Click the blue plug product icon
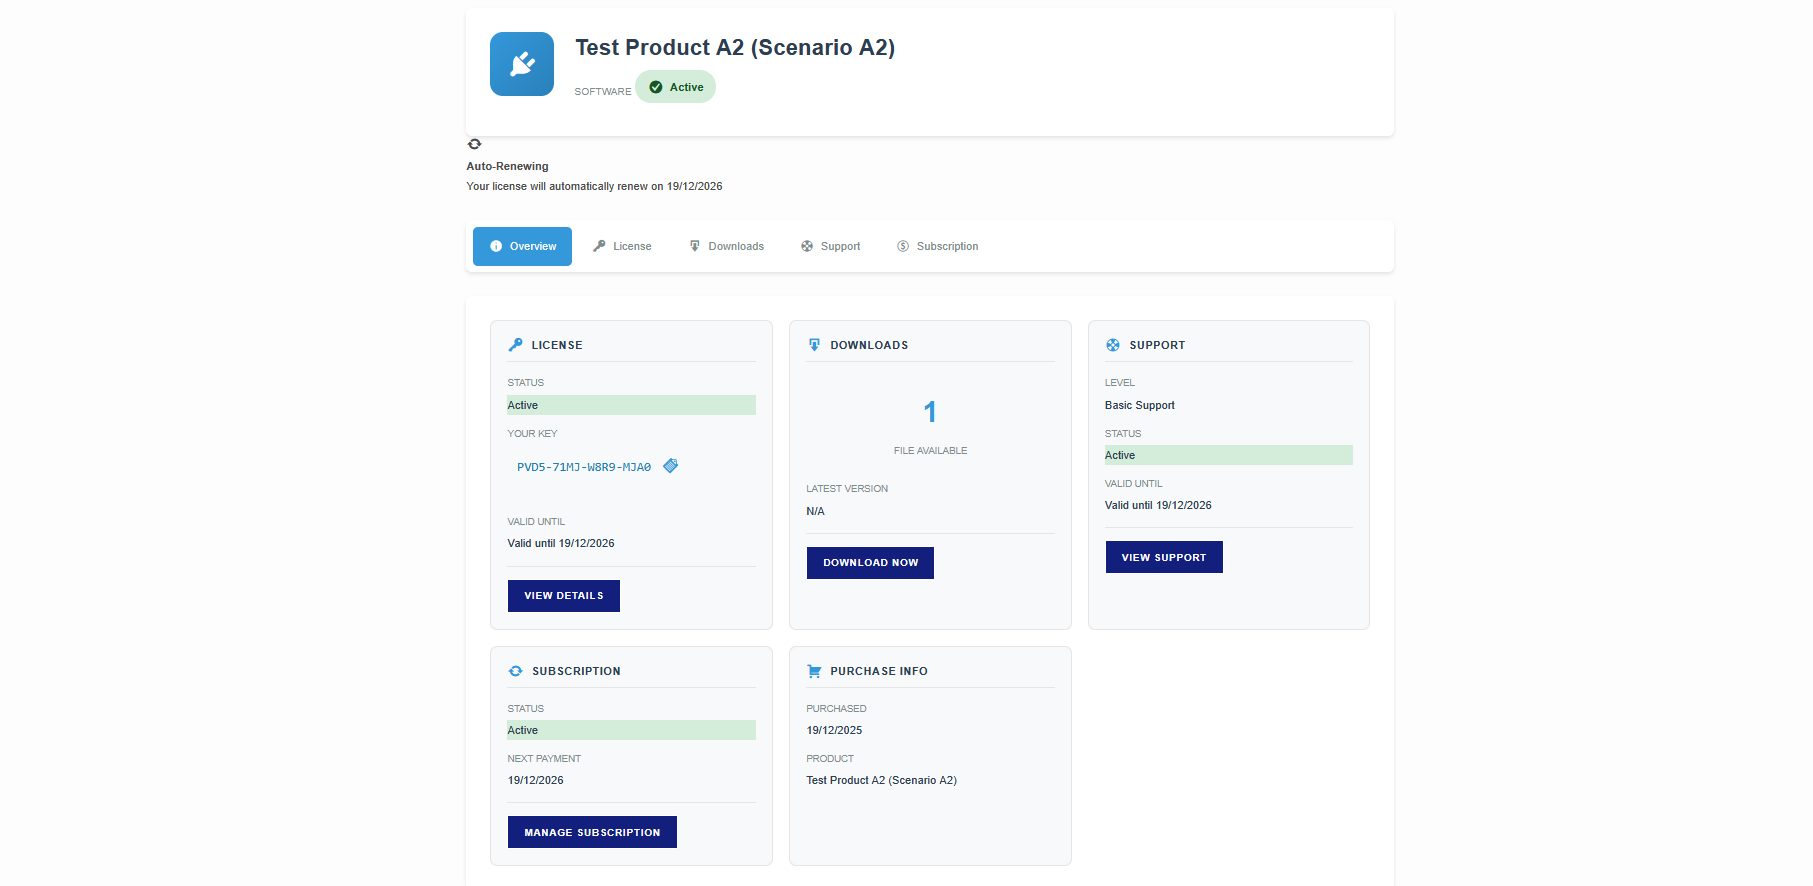The width and height of the screenshot is (1813, 886). click(x=522, y=64)
